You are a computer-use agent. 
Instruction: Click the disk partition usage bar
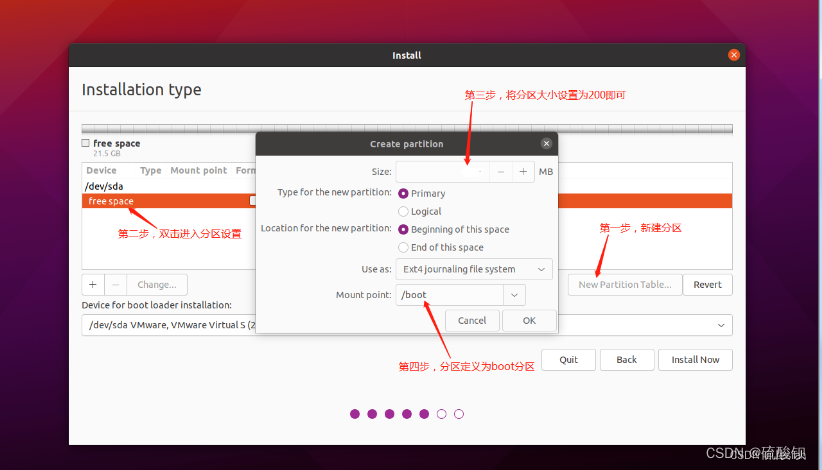407,128
